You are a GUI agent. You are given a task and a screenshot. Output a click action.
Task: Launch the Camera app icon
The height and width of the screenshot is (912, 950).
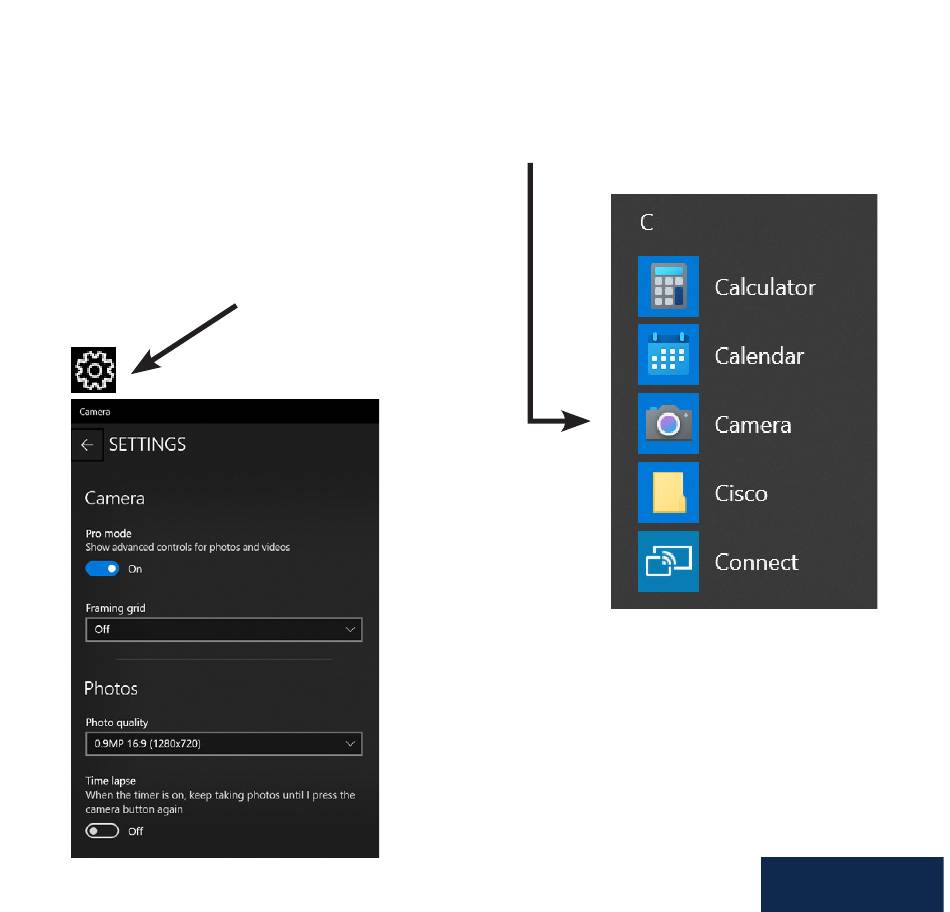click(x=668, y=424)
